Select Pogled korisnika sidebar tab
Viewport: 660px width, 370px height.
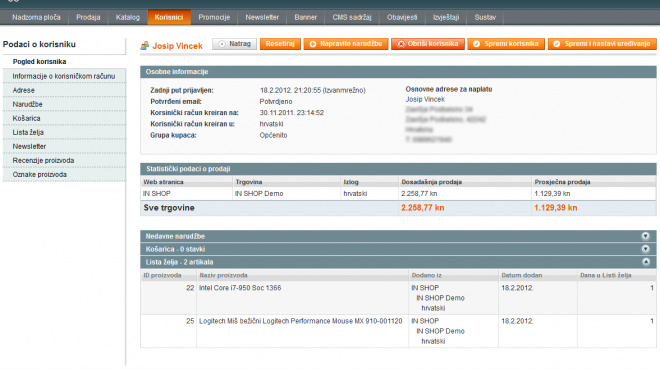click(64, 61)
